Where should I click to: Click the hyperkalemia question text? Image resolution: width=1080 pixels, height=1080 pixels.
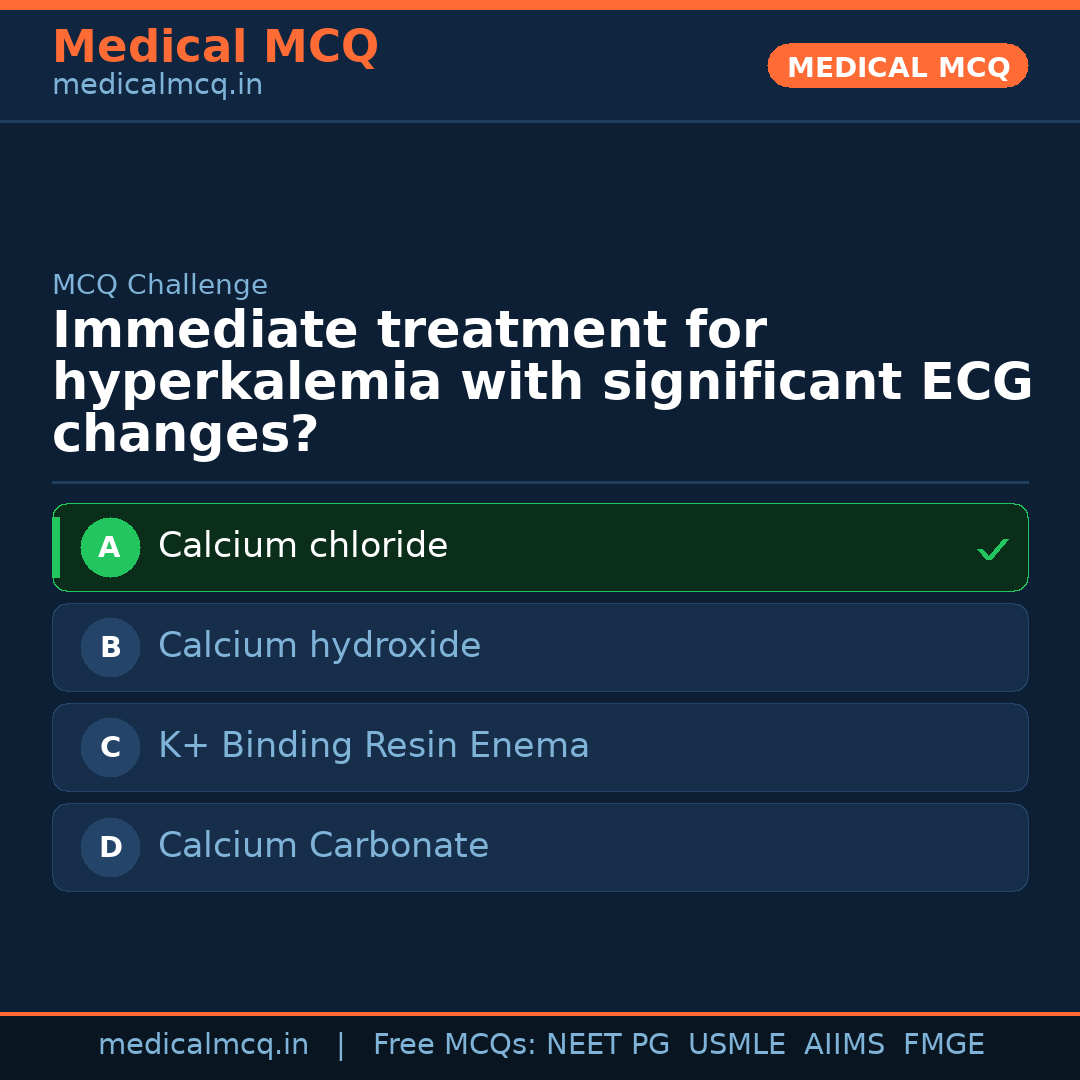click(540, 383)
